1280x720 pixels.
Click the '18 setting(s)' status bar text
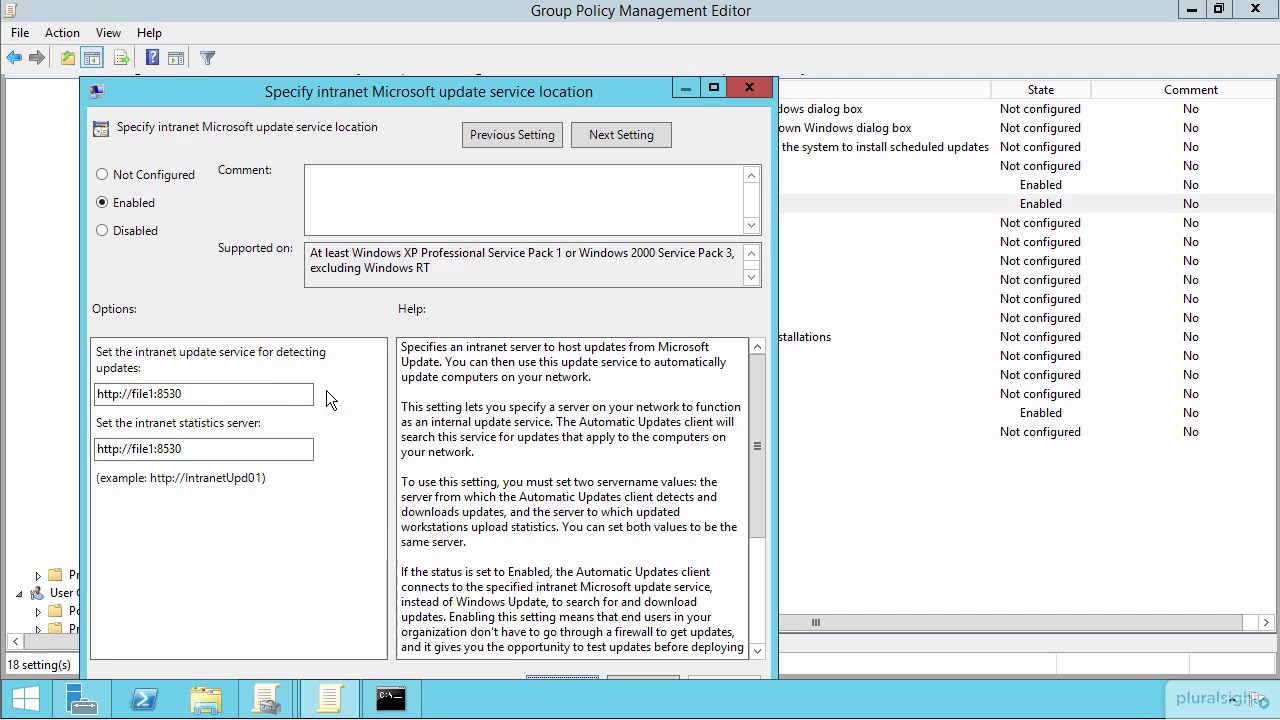pyautogui.click(x=39, y=665)
